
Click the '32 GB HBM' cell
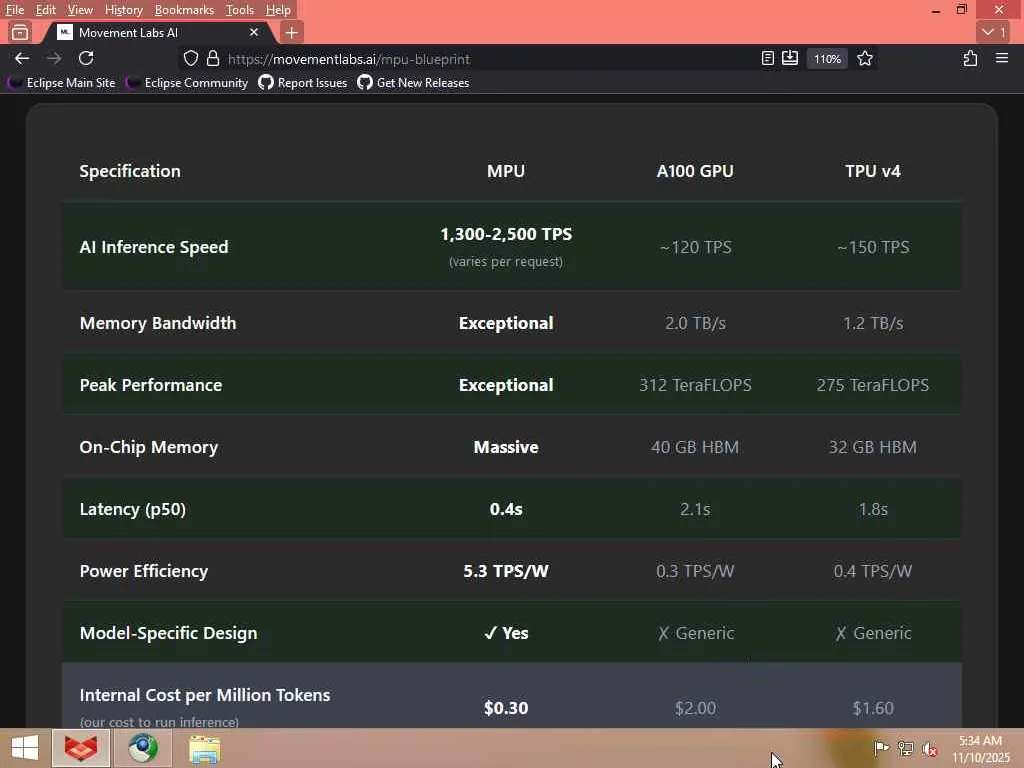coord(872,447)
